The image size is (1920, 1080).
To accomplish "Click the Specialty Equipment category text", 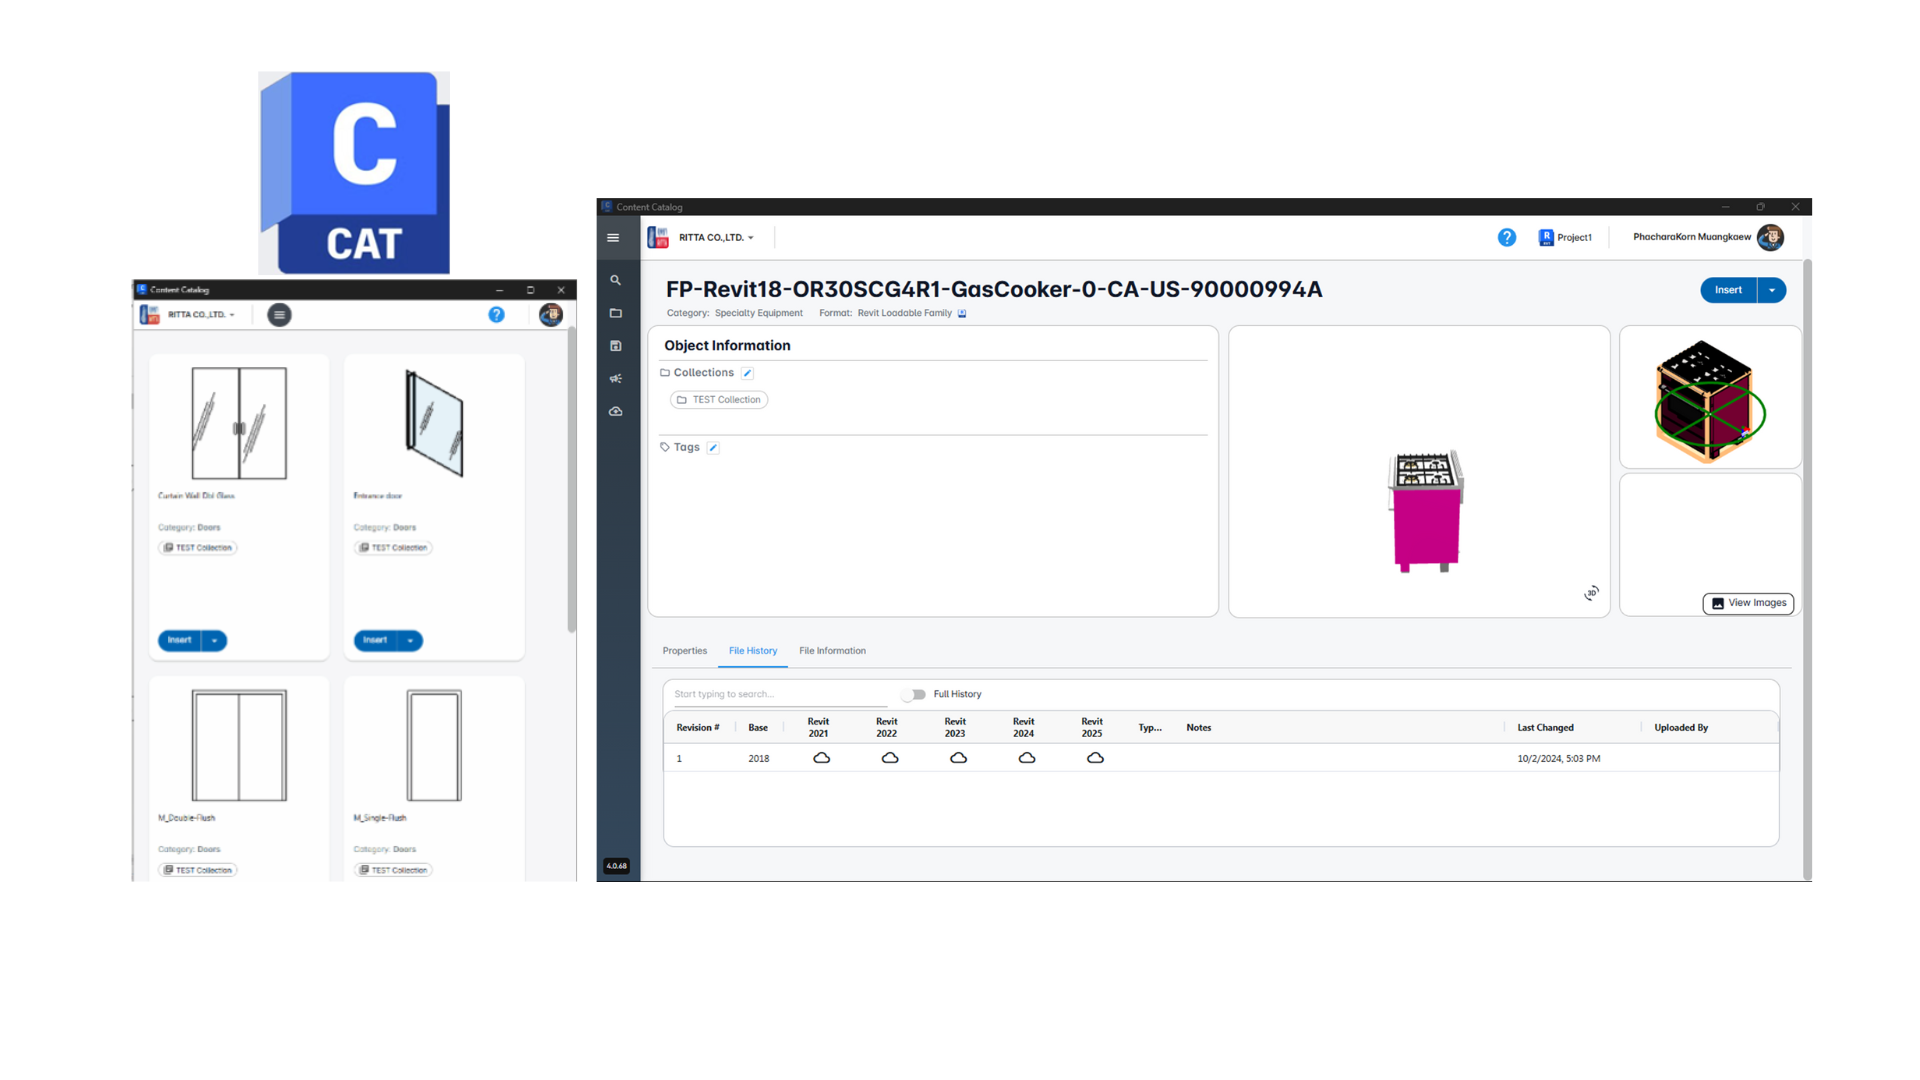I will tap(758, 314).
